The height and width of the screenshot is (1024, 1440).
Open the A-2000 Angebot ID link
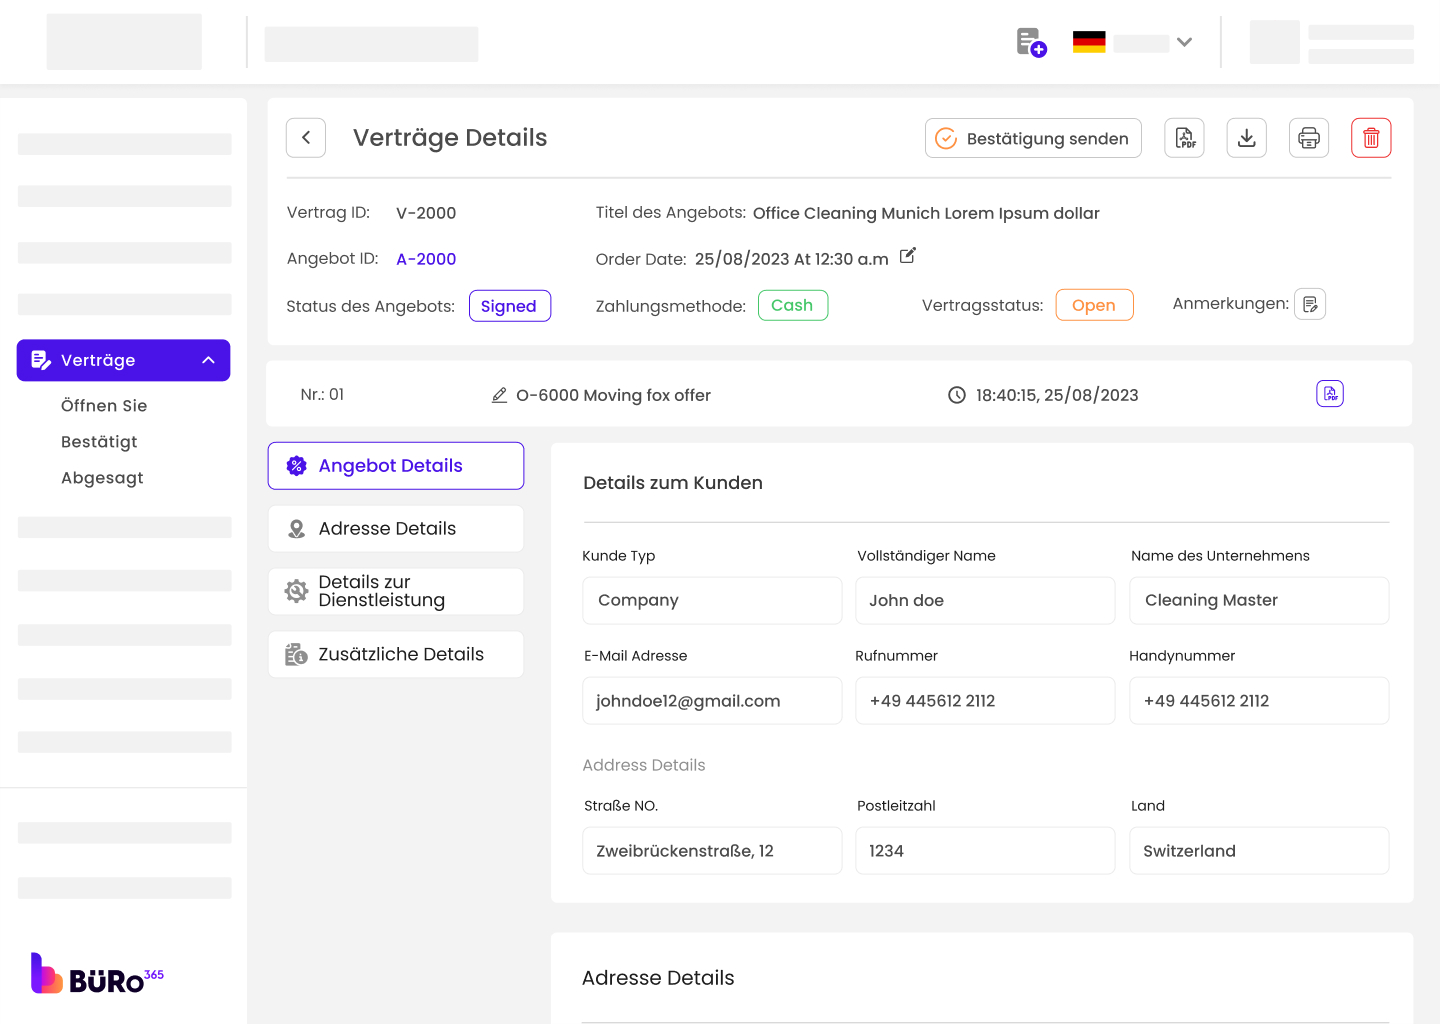pos(426,259)
